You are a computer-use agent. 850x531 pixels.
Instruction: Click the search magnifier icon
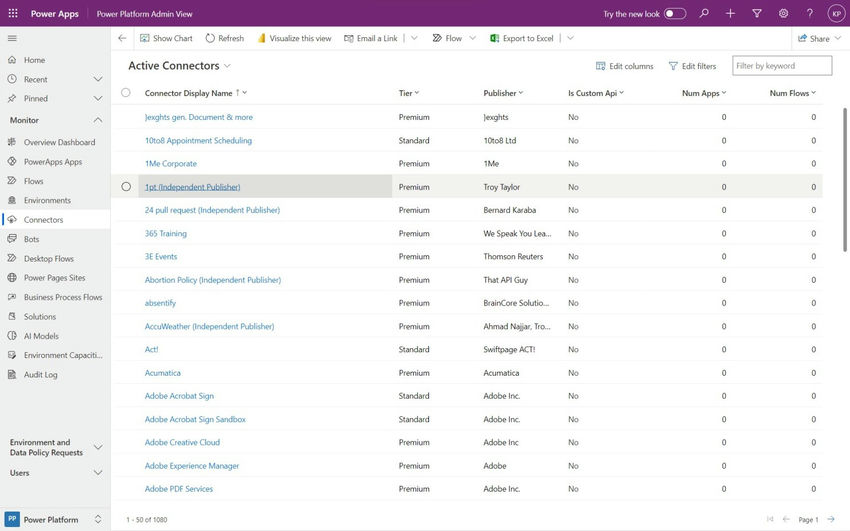pyautogui.click(x=704, y=14)
